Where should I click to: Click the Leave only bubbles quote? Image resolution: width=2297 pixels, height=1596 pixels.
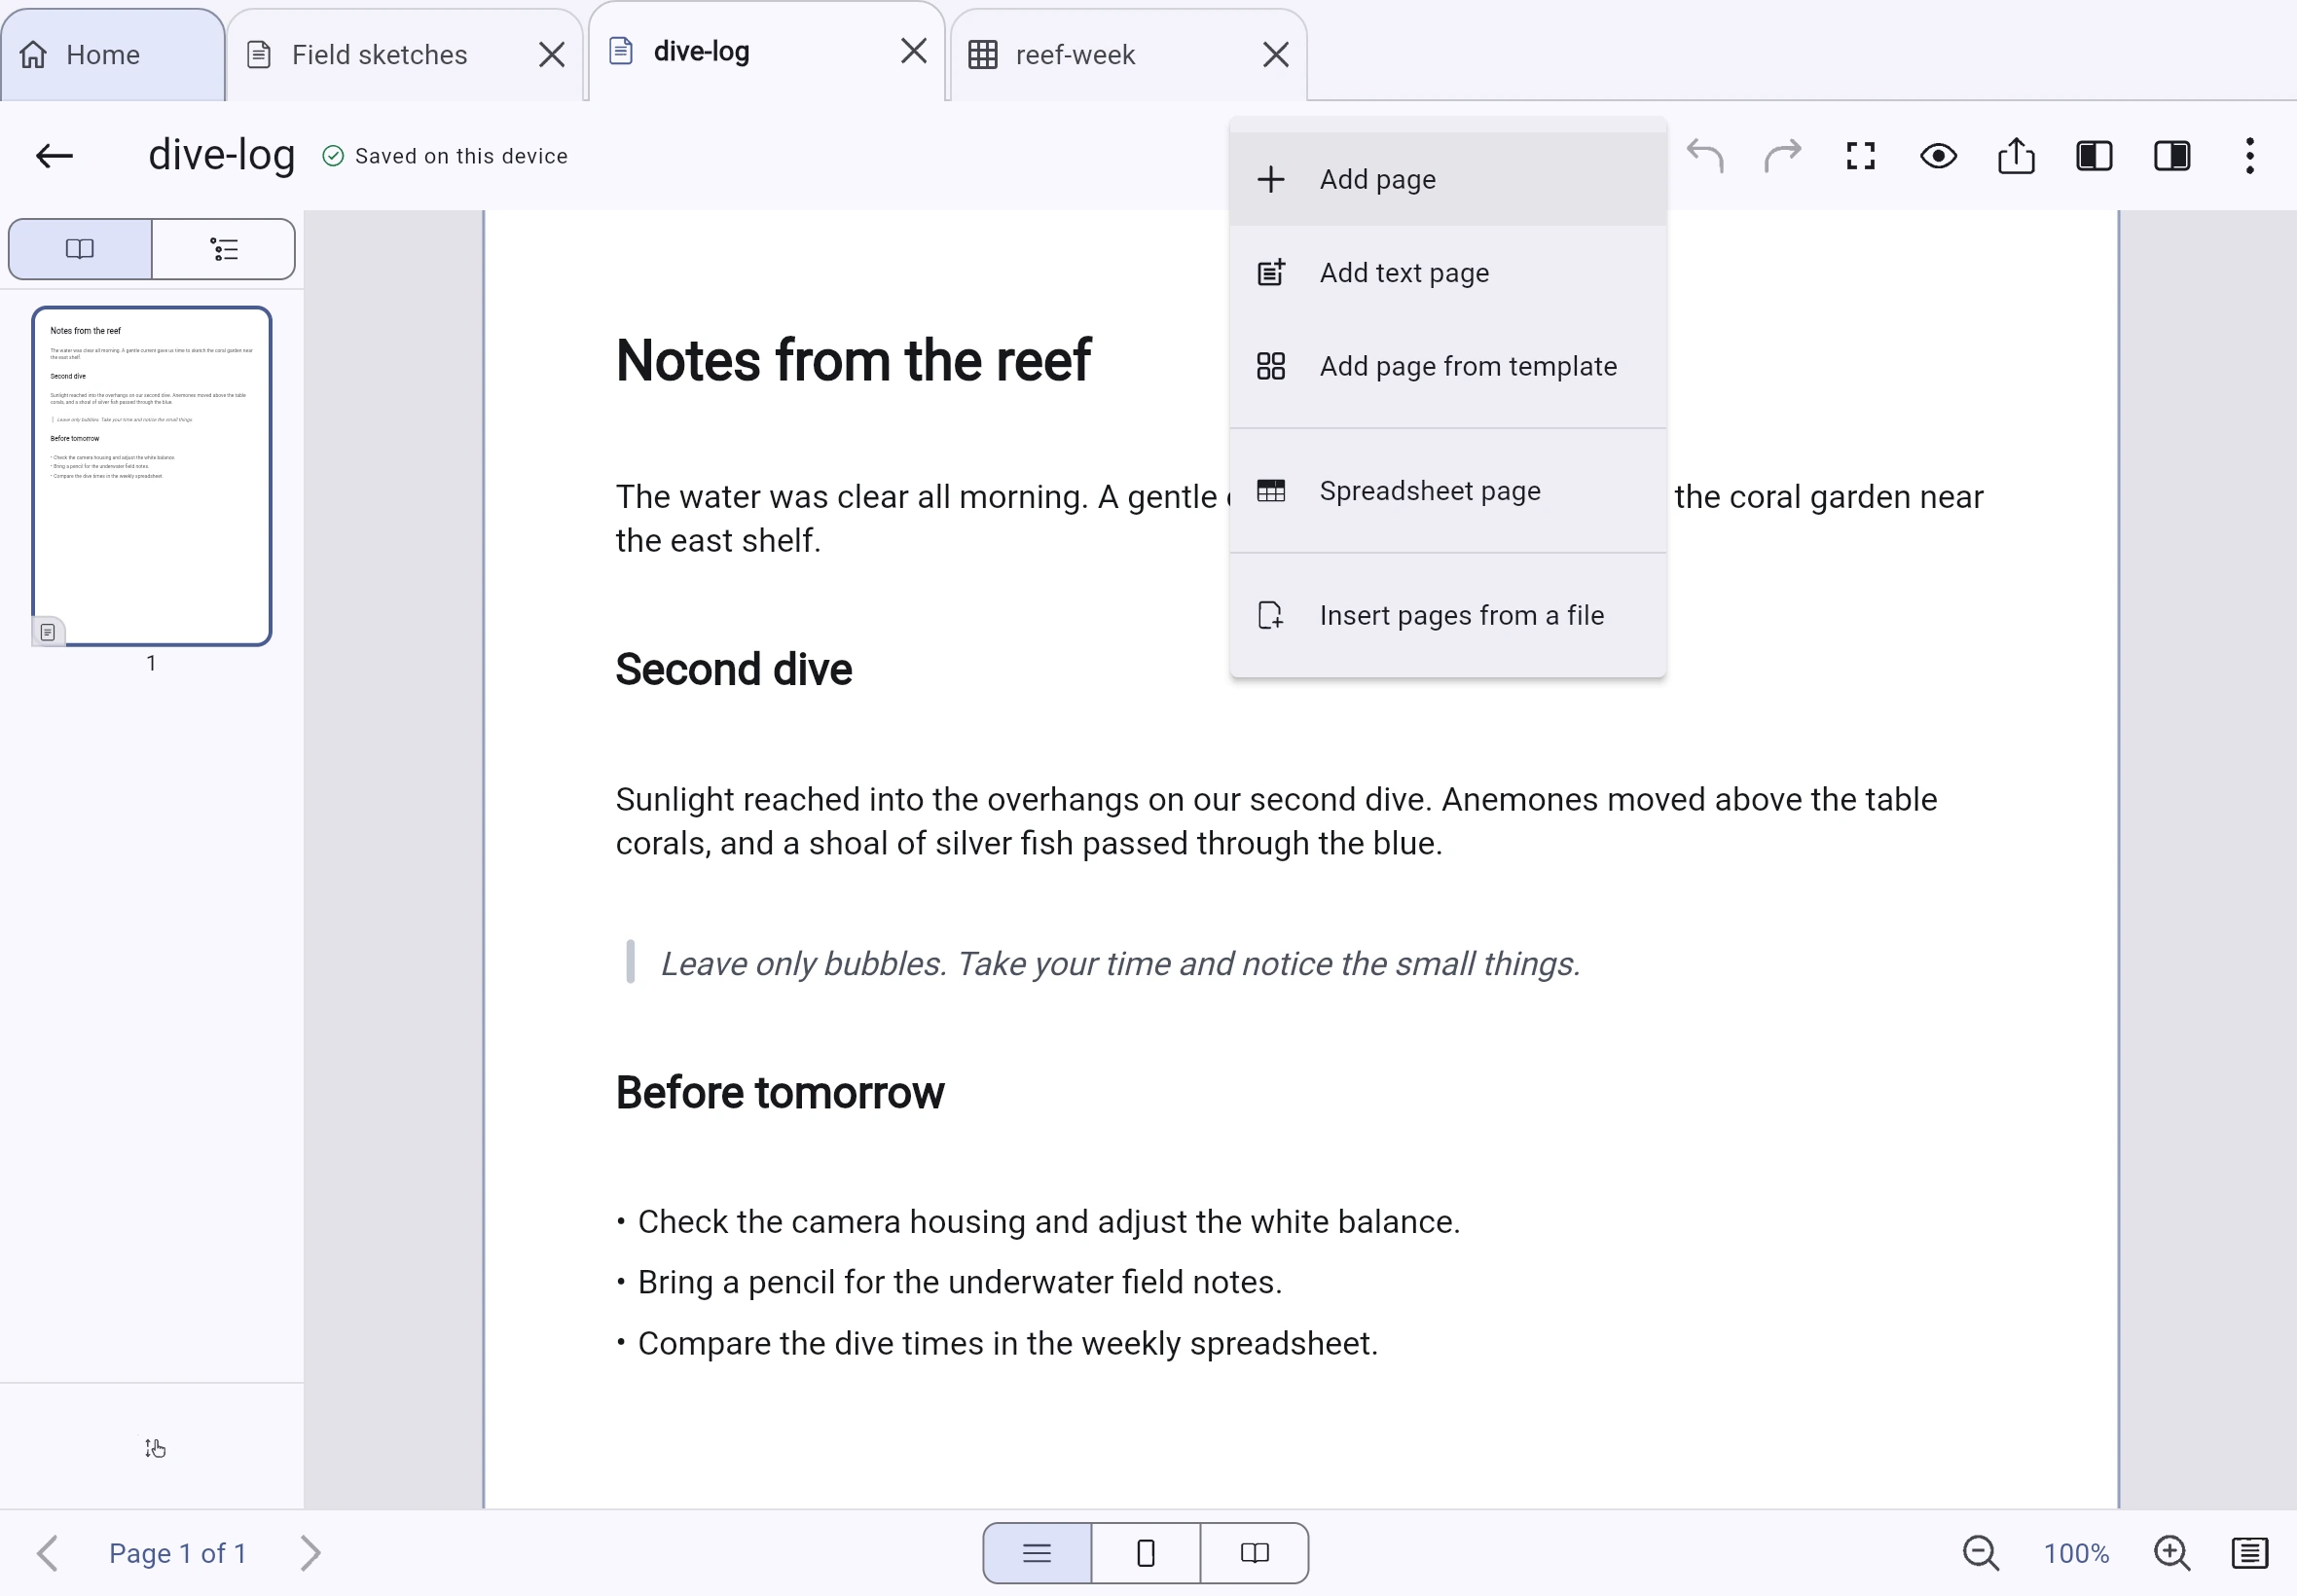1120,963
